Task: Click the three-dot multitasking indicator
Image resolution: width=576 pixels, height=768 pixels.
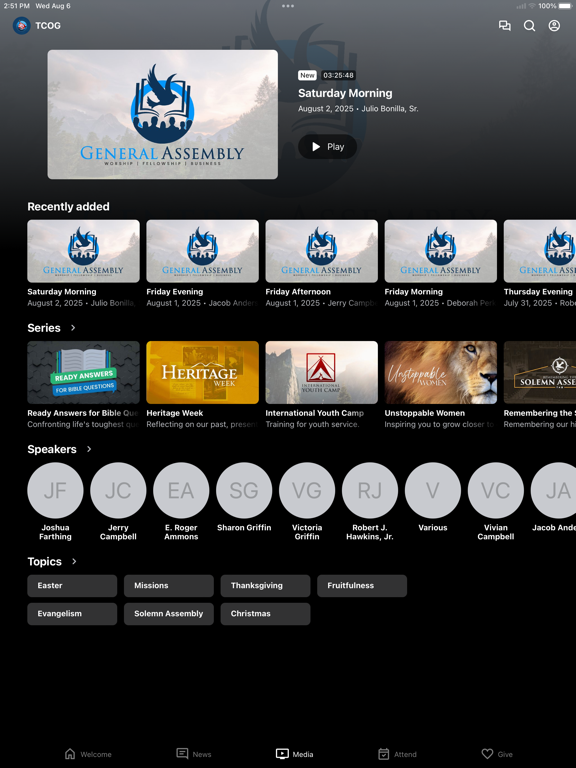Action: (288, 6)
